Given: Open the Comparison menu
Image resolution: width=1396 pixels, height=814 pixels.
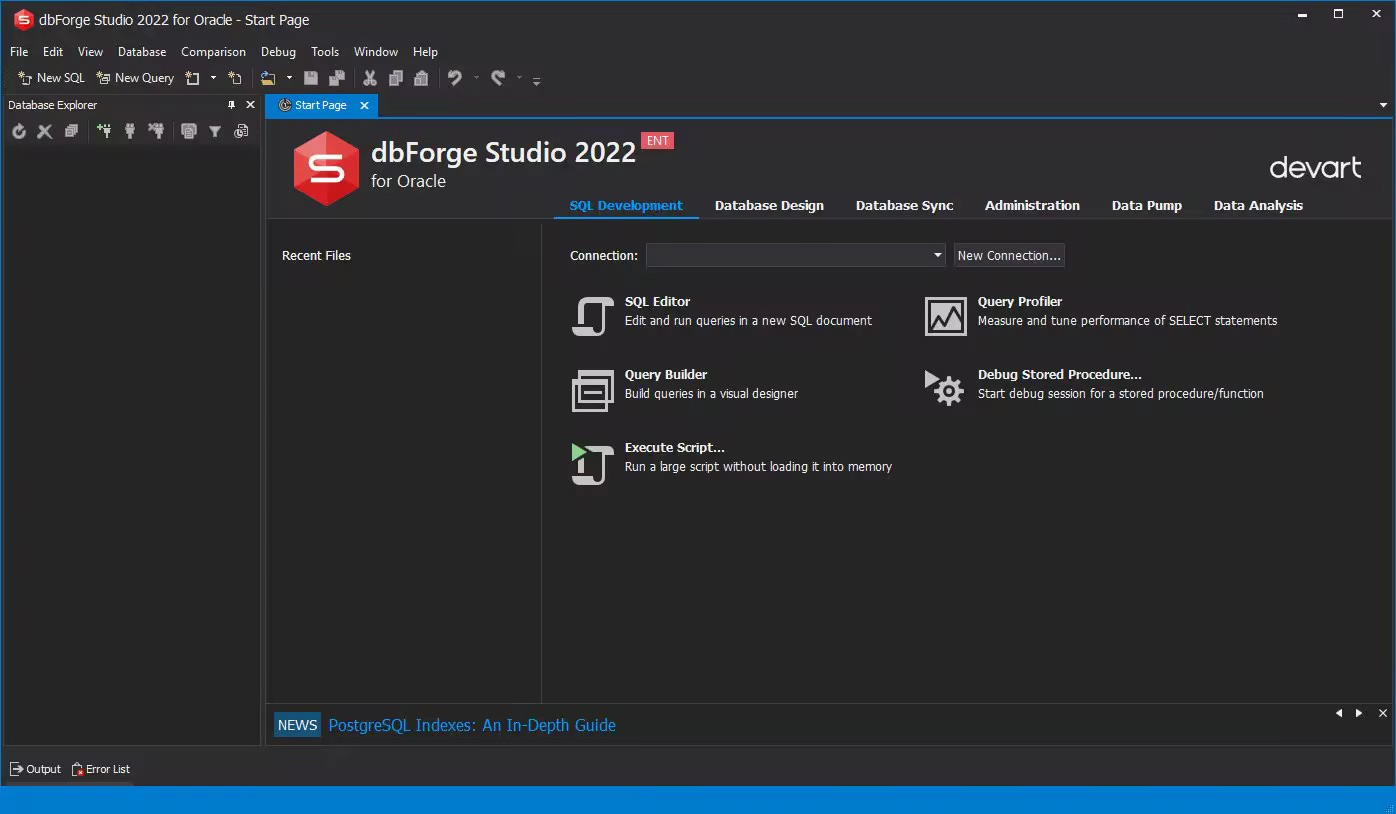Looking at the screenshot, I should point(213,51).
